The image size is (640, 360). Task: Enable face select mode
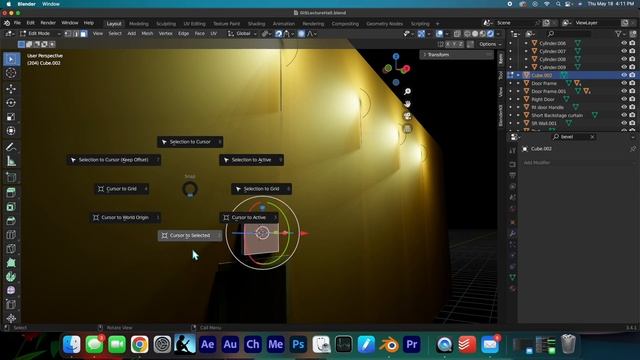[x=84, y=34]
